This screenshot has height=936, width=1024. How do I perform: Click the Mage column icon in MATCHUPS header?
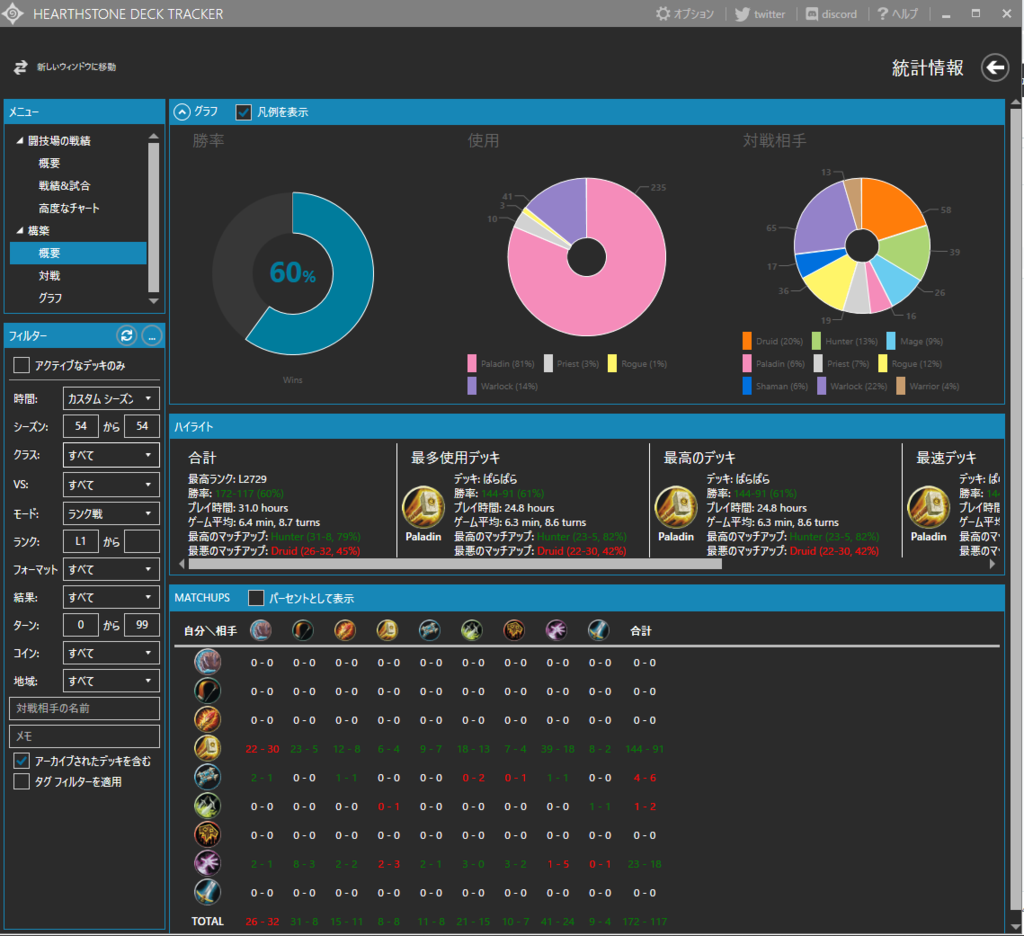click(x=345, y=630)
